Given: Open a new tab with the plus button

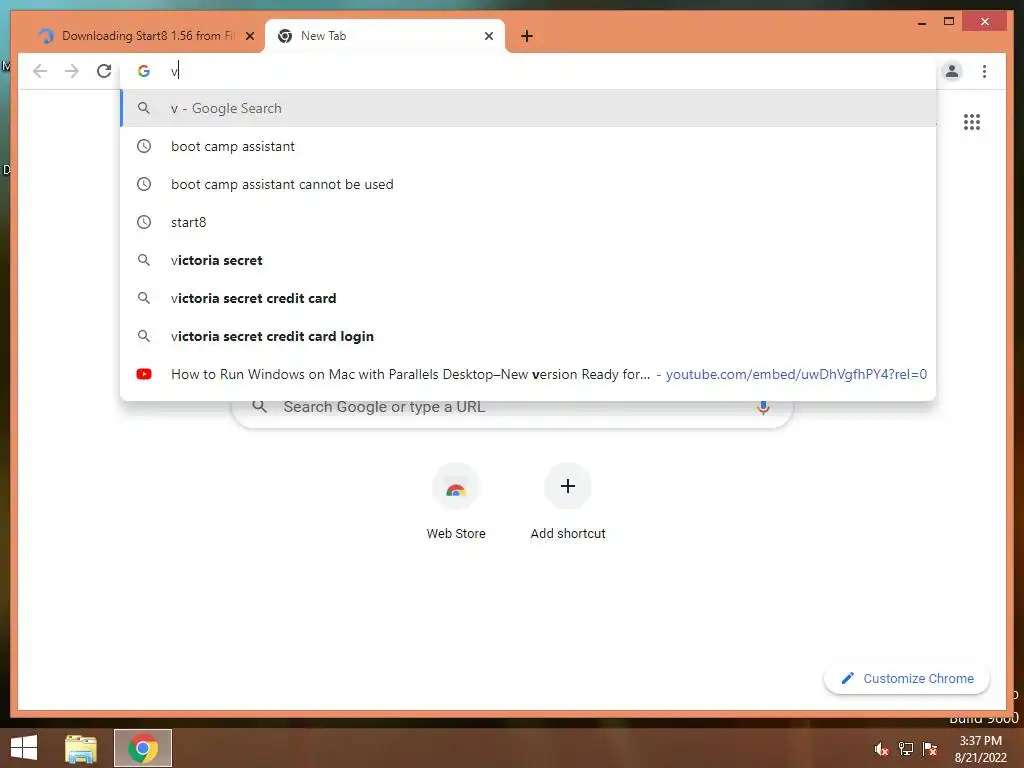Looking at the screenshot, I should click(x=527, y=36).
